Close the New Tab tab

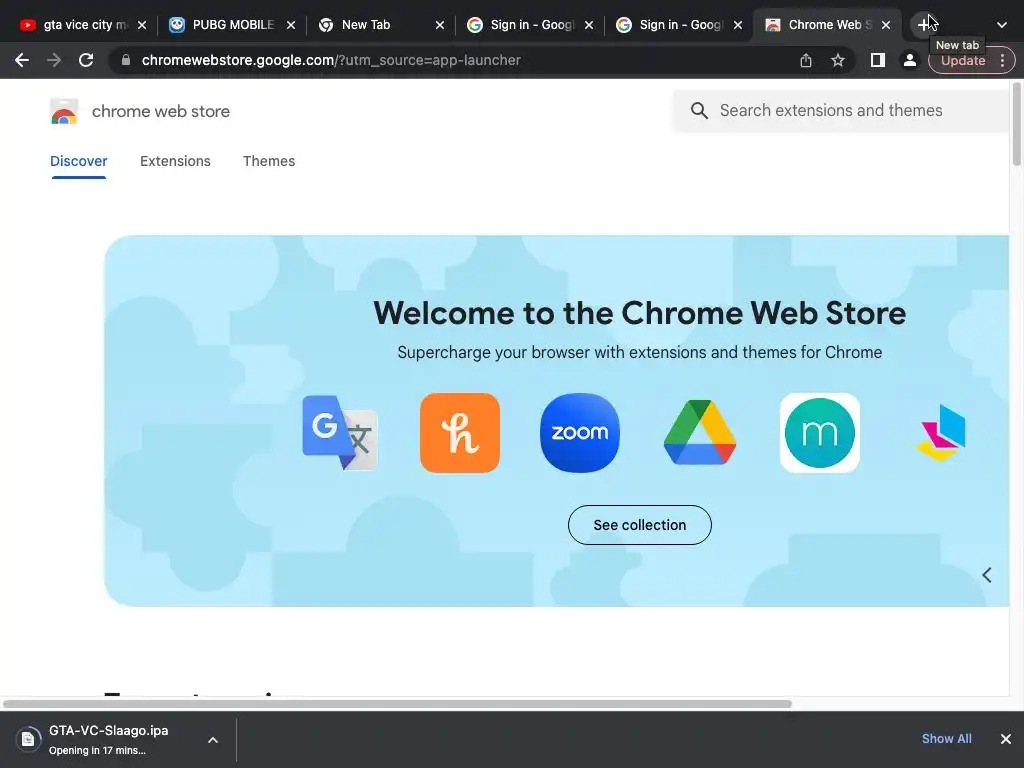440,25
